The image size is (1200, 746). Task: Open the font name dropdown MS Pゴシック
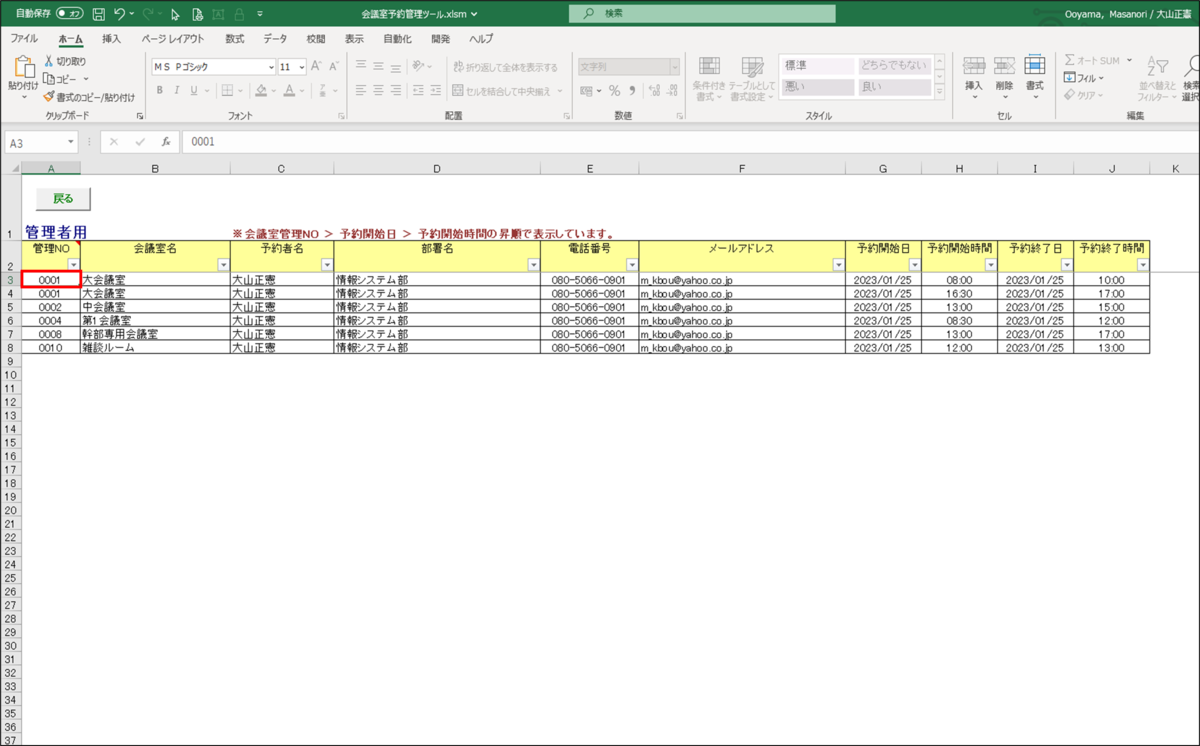[272, 67]
